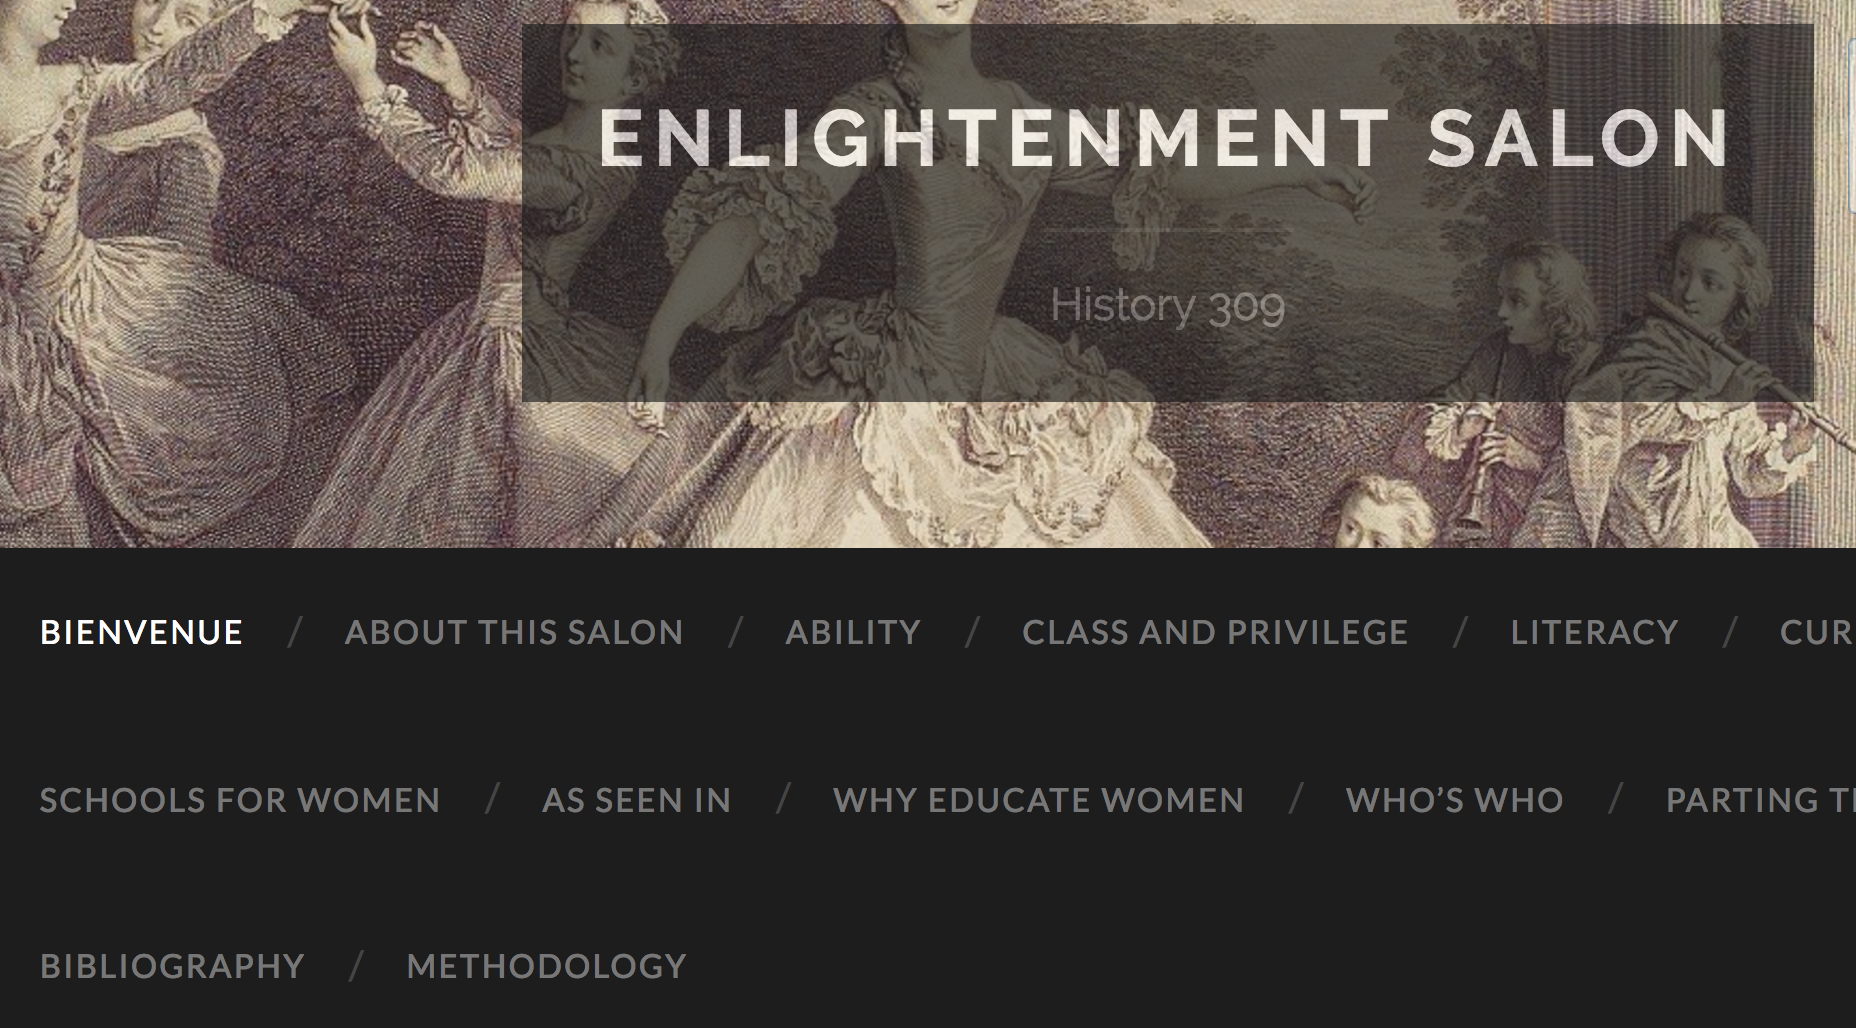Open the Who's Who page
This screenshot has height=1028, width=1856.
[x=1454, y=800]
